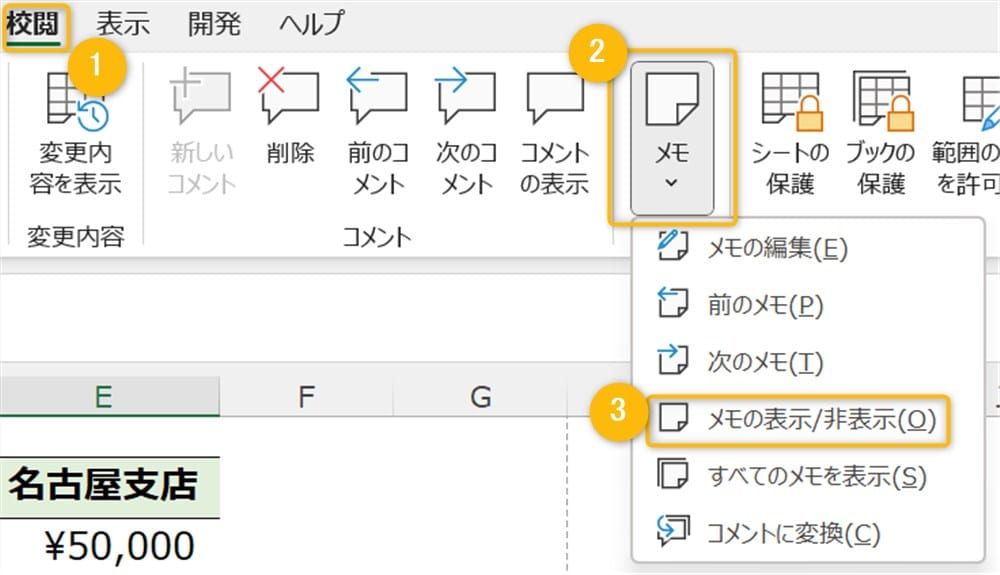Image resolution: width=1000 pixels, height=575 pixels.
Task: Open the Help (ヘルプ) tab
Action: coord(311,23)
